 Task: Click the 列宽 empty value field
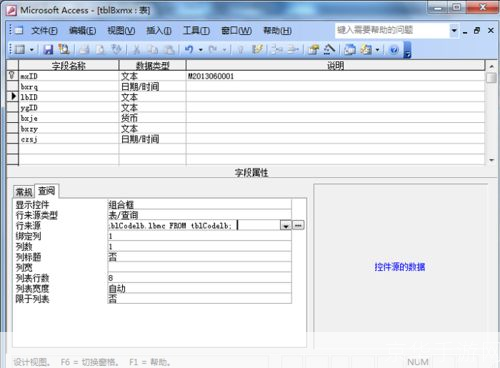pos(199,267)
